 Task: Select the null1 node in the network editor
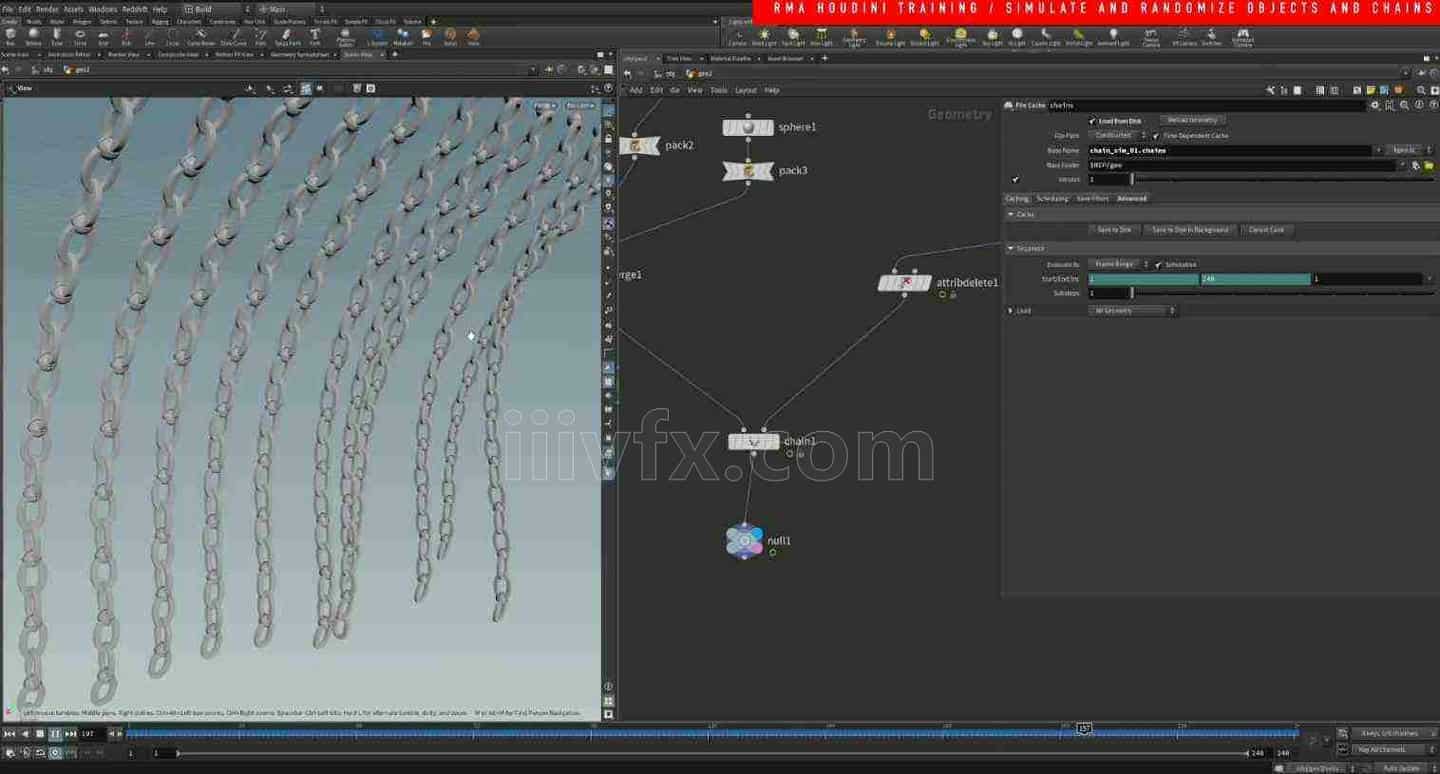745,540
